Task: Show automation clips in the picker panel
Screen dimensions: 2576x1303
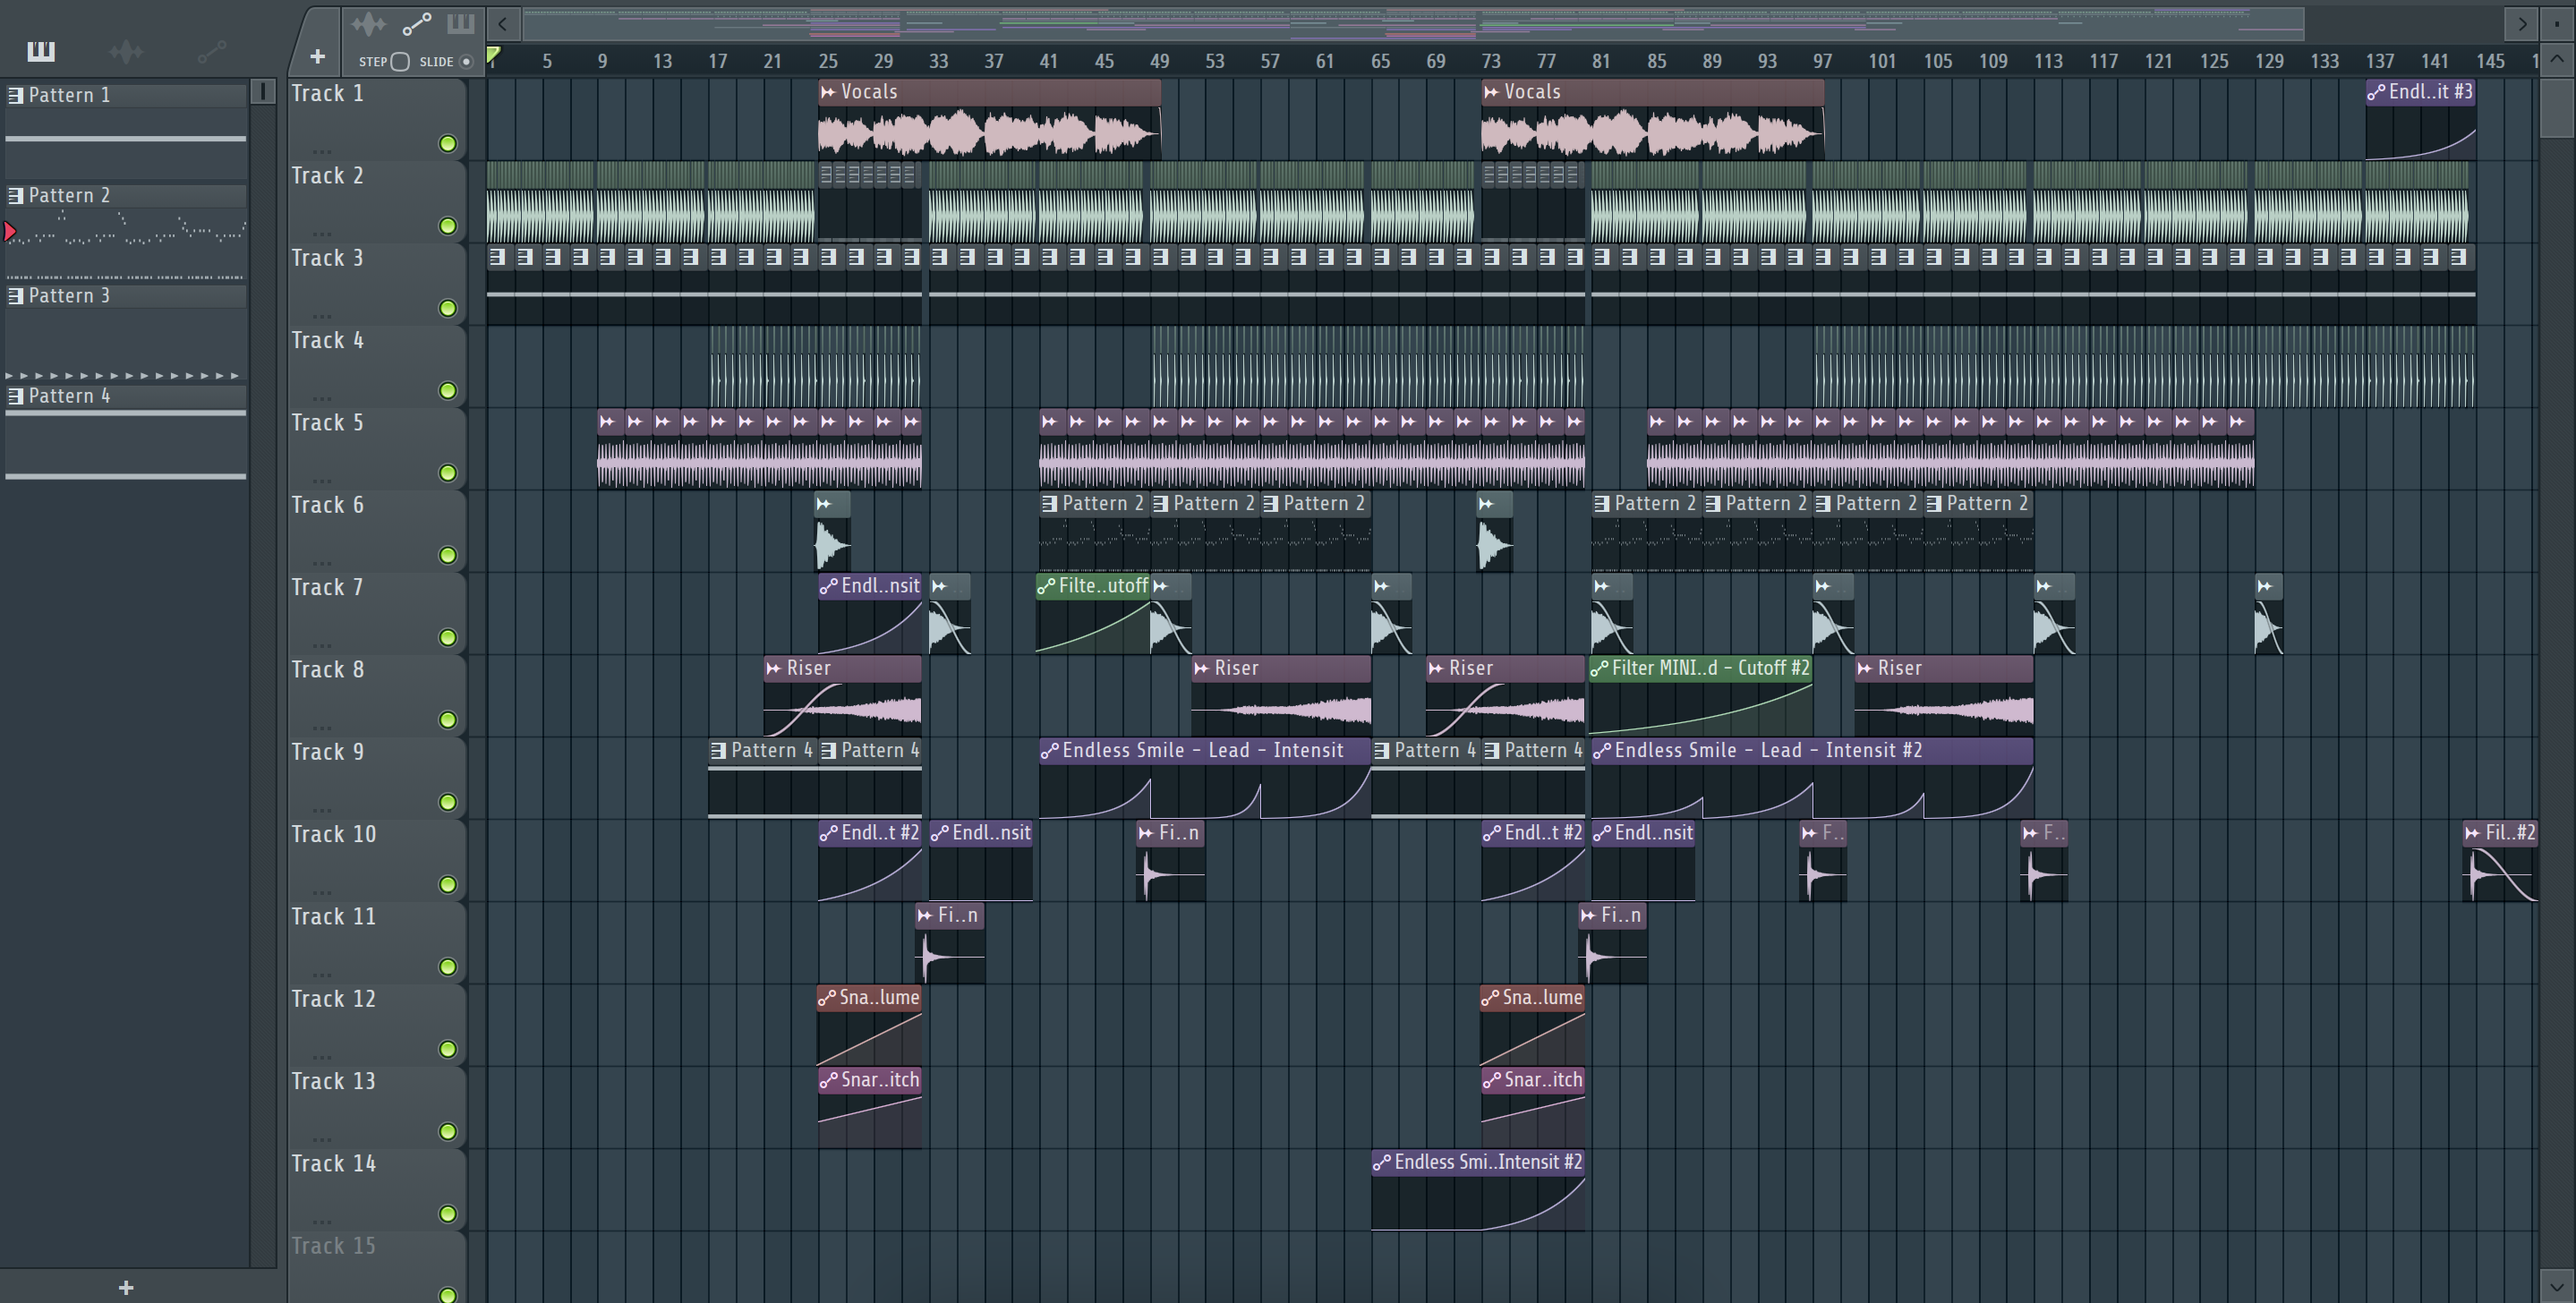Action: [211, 51]
